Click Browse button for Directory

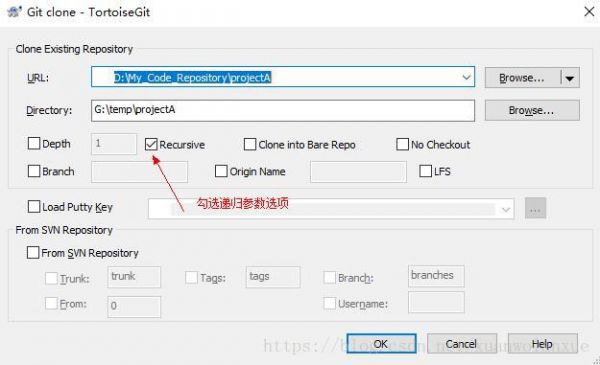pos(532,111)
